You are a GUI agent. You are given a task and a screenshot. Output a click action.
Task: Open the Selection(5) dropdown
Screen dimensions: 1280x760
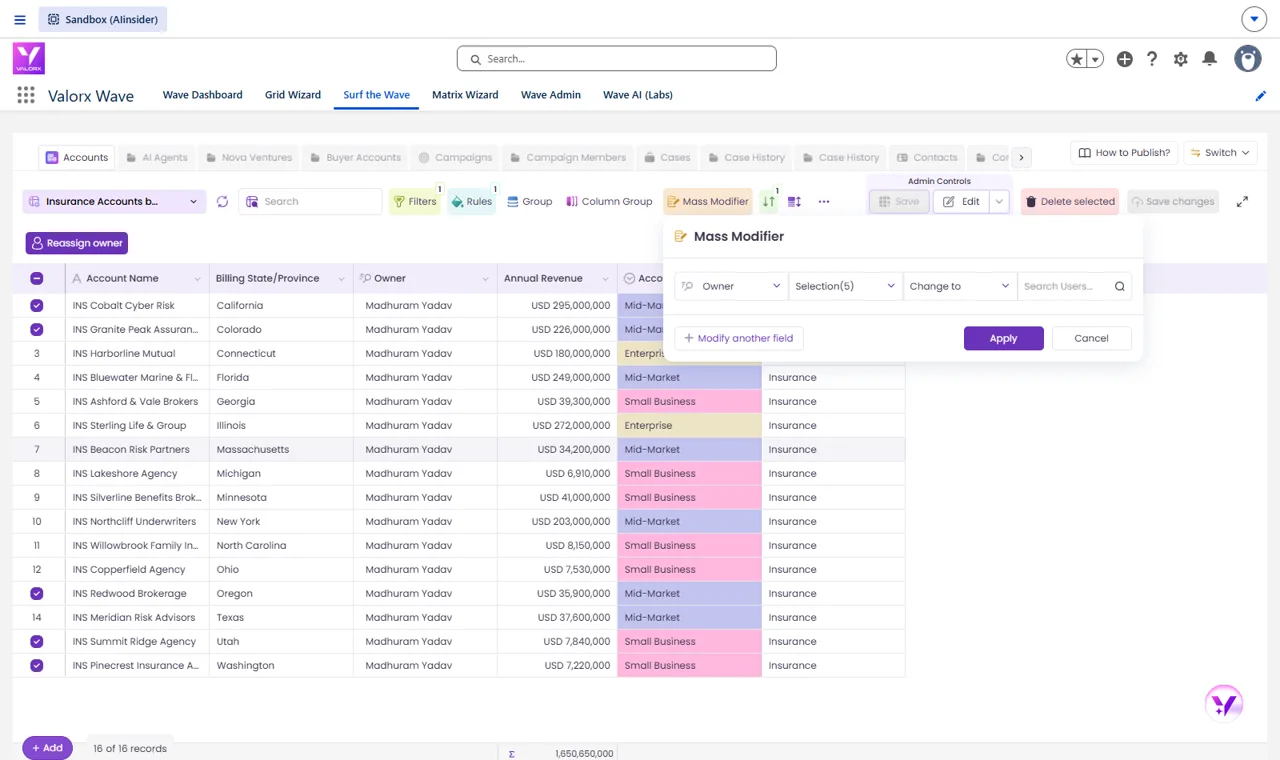click(x=845, y=286)
